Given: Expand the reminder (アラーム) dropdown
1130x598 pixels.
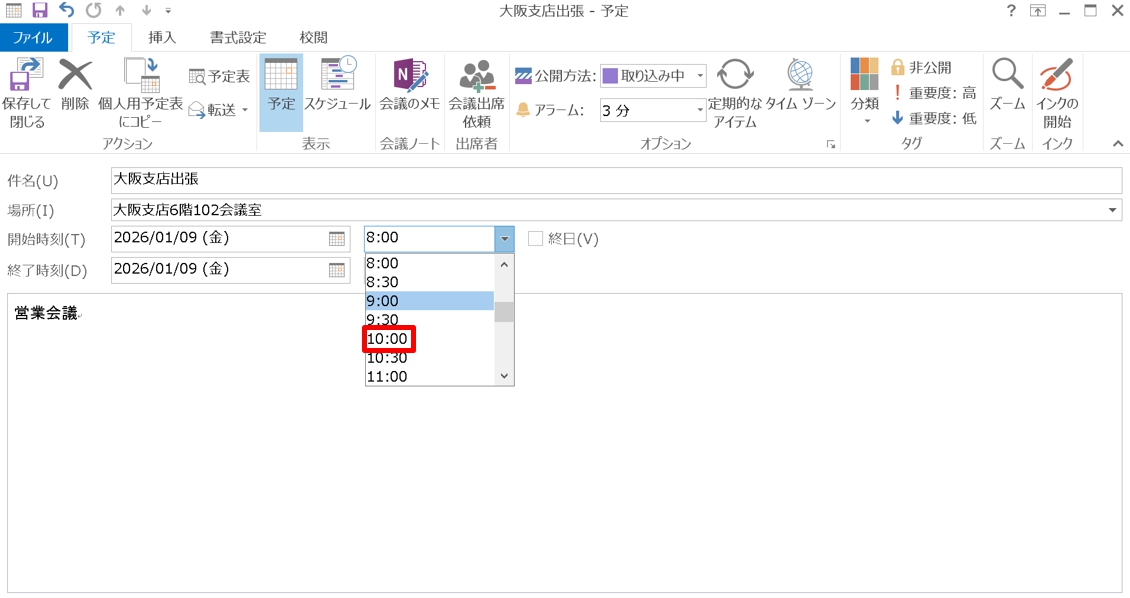Looking at the screenshot, I should coord(700,110).
